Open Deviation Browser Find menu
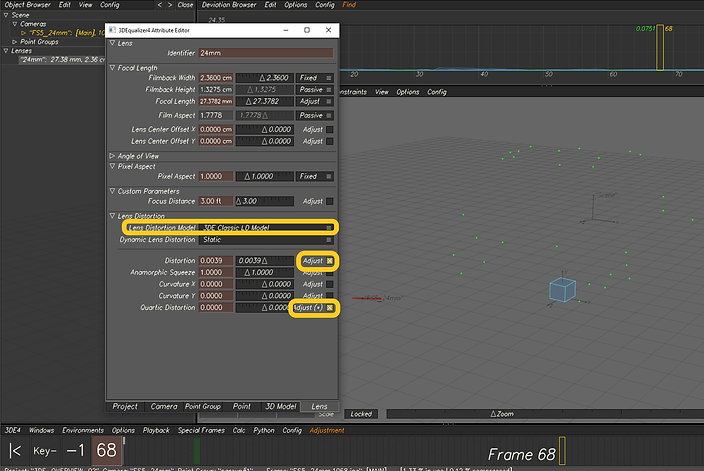Screen dimensions: 704x471 pos(349,5)
